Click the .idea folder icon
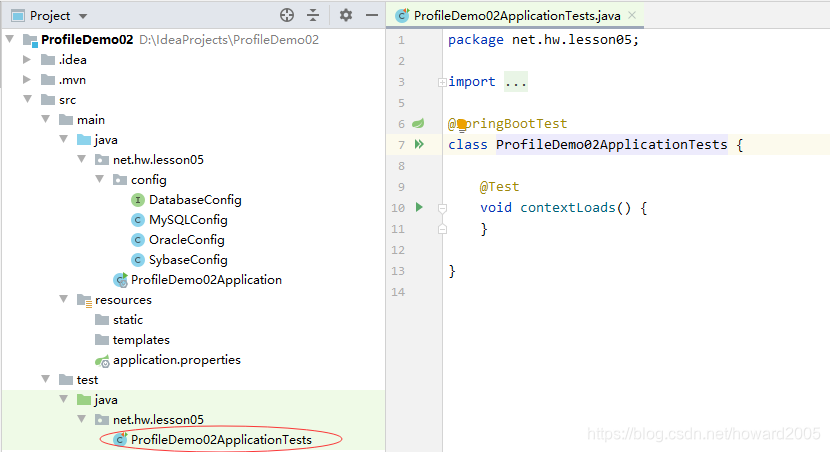830x452 pixels. pos(48,59)
